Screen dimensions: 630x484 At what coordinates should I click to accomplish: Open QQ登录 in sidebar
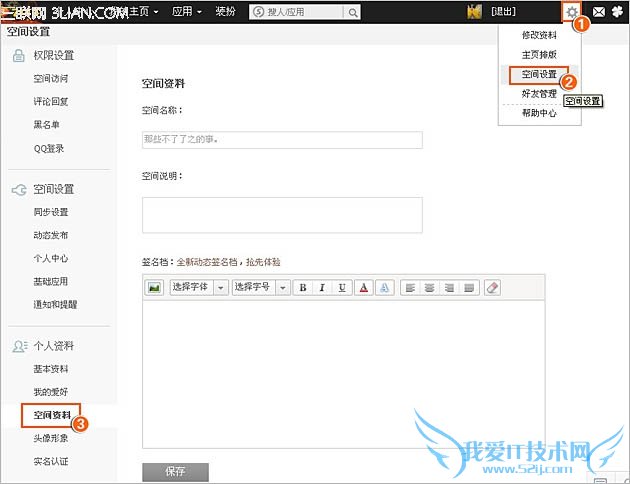click(x=49, y=148)
